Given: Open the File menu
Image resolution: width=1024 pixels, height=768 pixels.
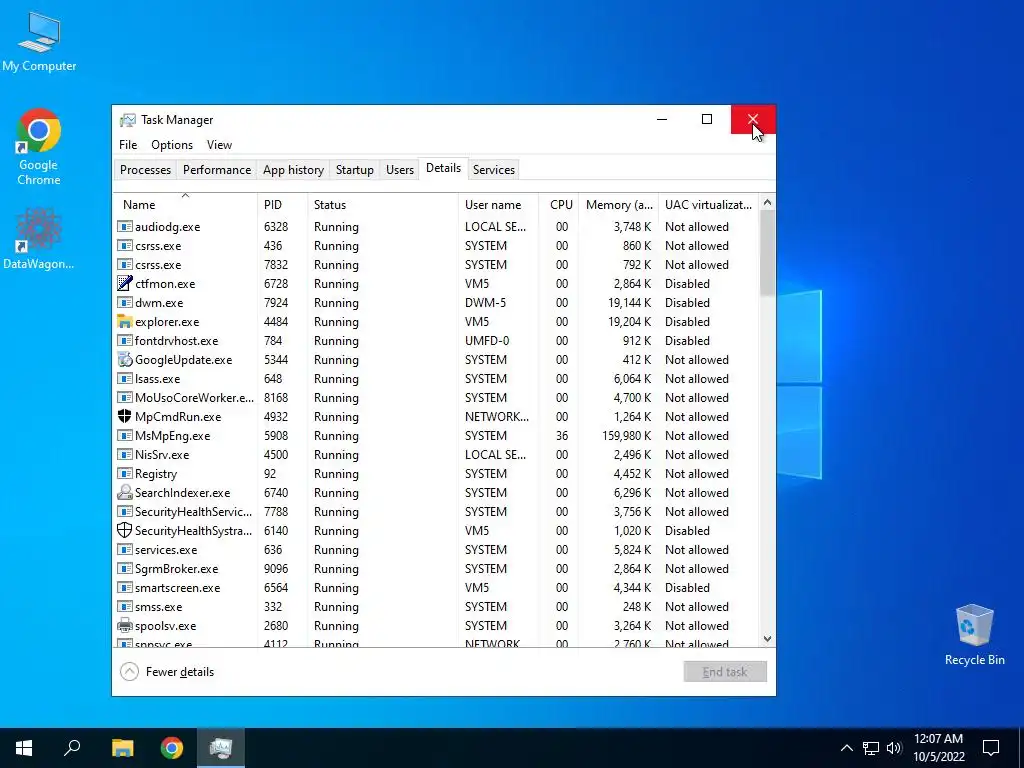Looking at the screenshot, I should pyautogui.click(x=128, y=145).
